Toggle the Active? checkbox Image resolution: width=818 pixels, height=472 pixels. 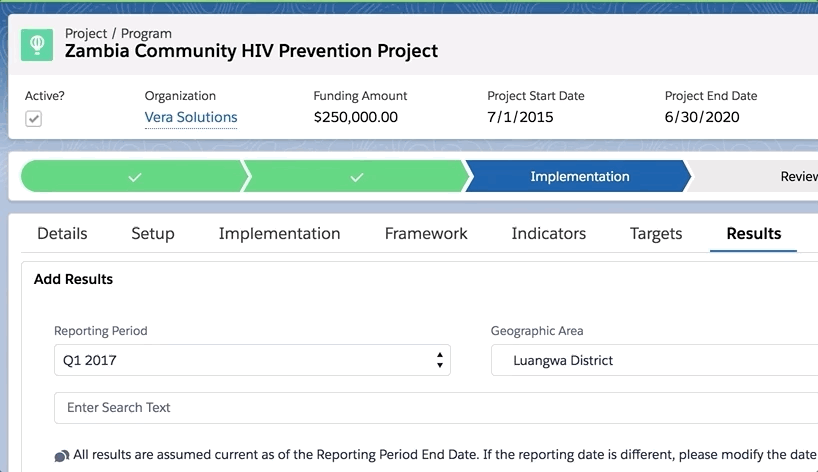point(33,119)
